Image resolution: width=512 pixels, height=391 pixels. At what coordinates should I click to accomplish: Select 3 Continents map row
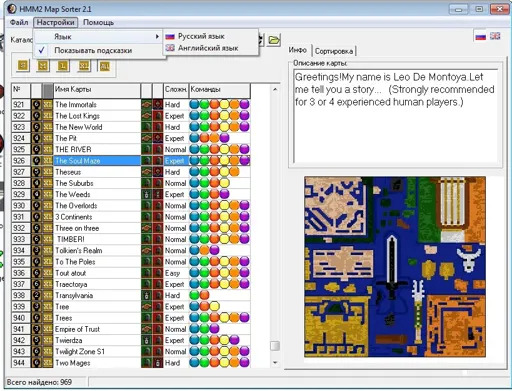point(131,217)
